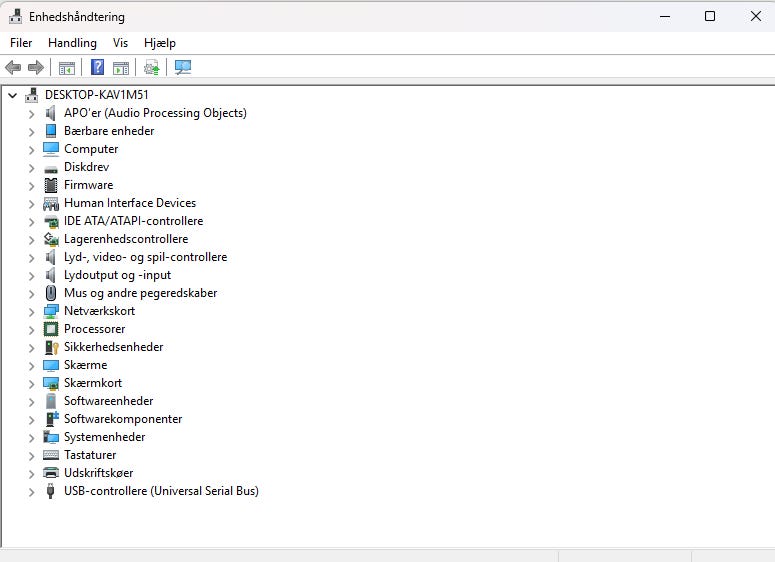Click the Back arrow toolbar icon
This screenshot has height=562, width=775.
coord(13,67)
